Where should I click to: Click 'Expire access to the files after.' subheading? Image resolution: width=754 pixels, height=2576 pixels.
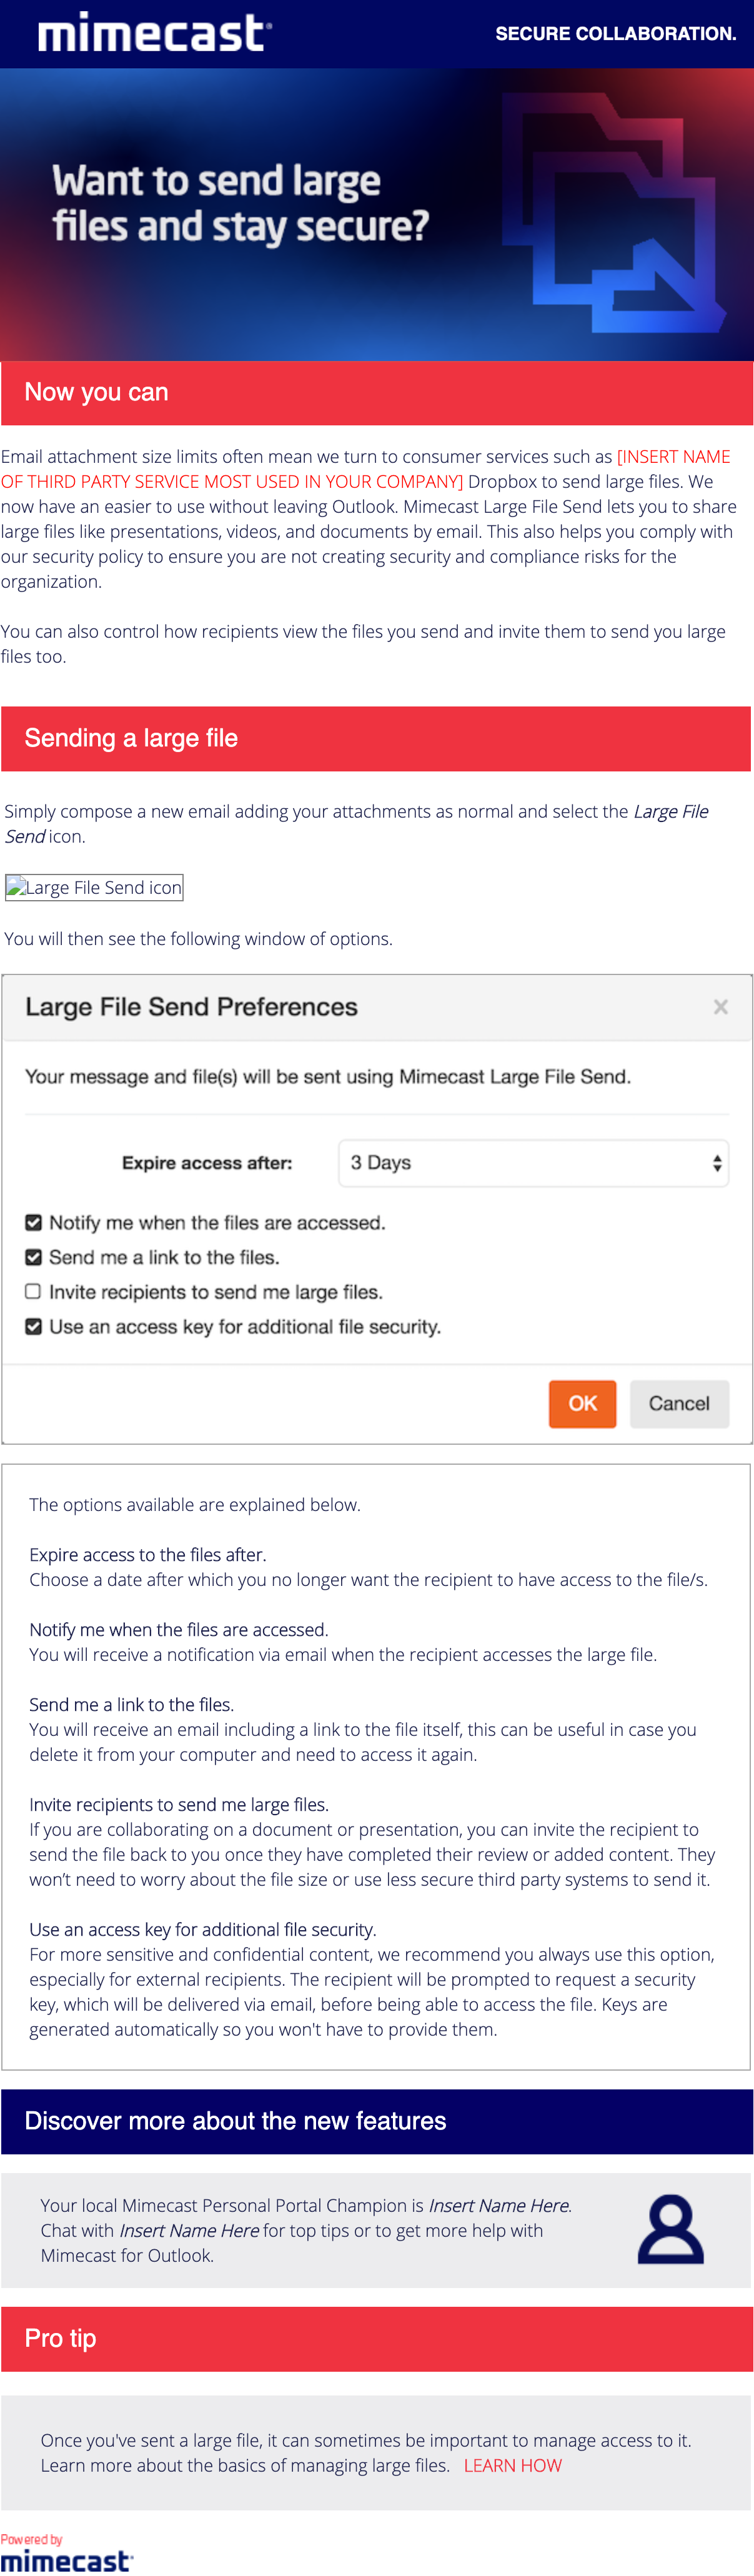(x=148, y=1554)
